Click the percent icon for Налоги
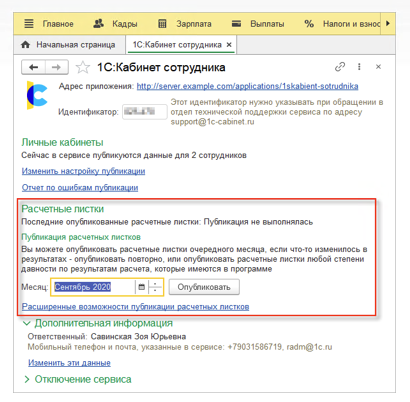This screenshot has height=402, width=410. pyautogui.click(x=309, y=24)
